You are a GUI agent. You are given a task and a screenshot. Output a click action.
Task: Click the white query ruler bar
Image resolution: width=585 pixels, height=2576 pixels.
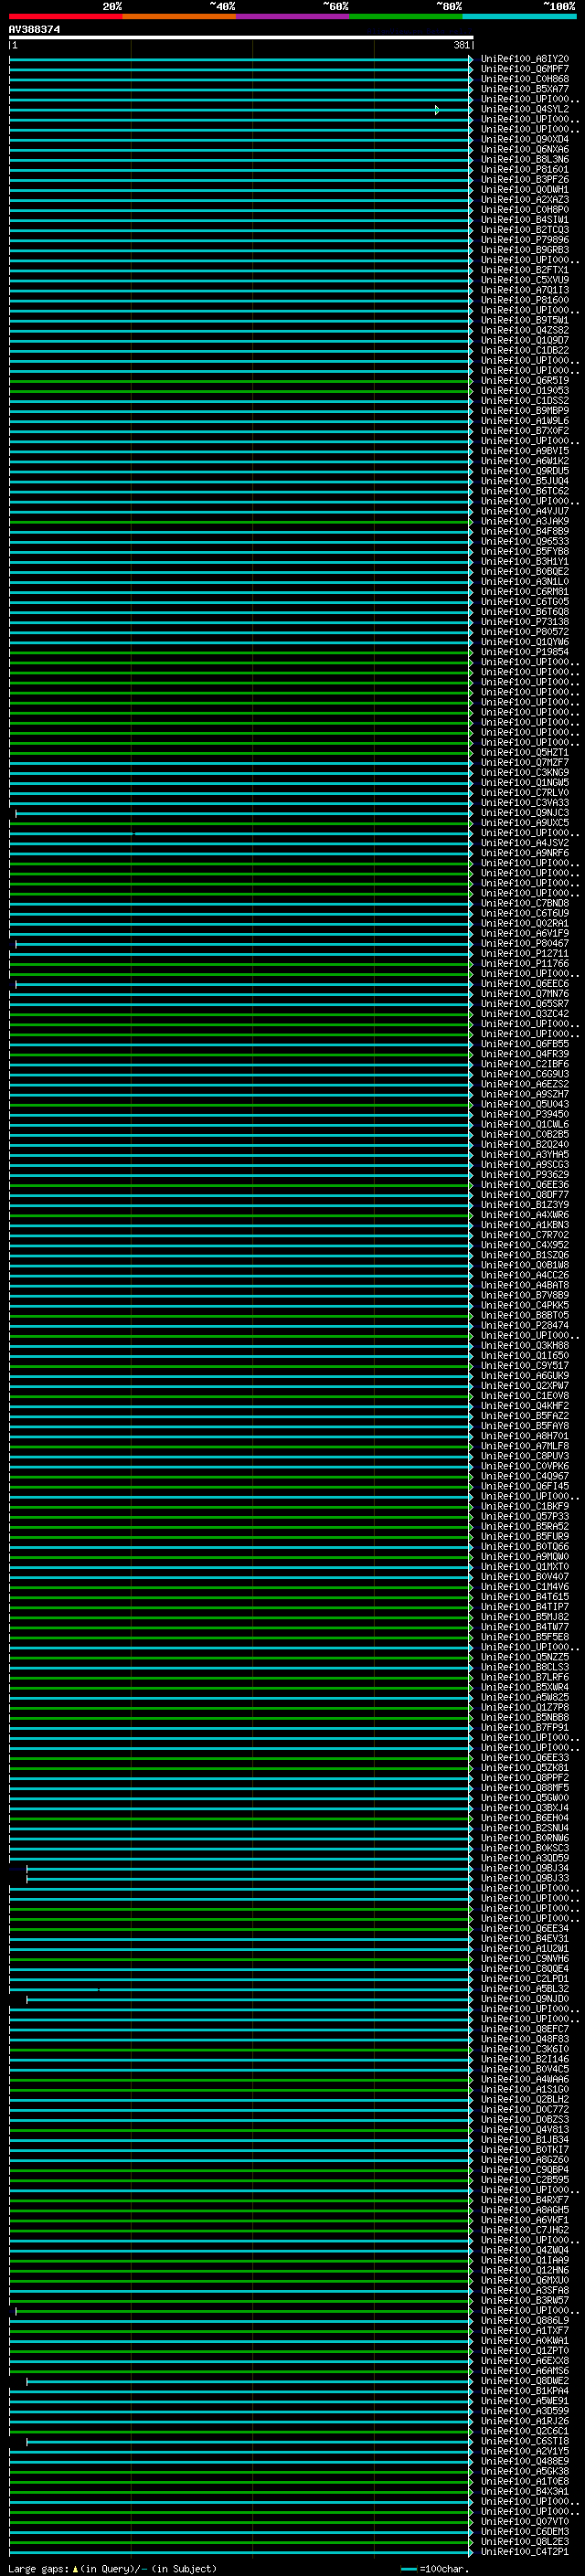pyautogui.click(x=240, y=38)
